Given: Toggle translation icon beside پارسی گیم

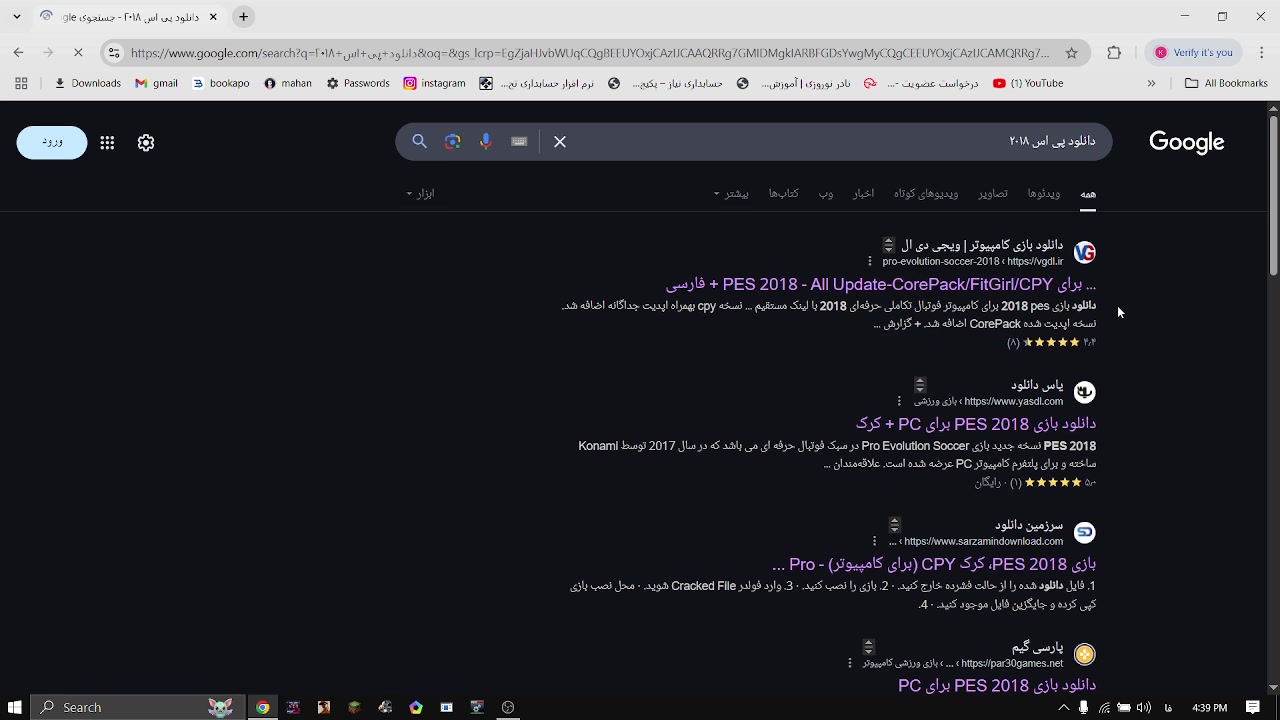Looking at the screenshot, I should click(868, 647).
